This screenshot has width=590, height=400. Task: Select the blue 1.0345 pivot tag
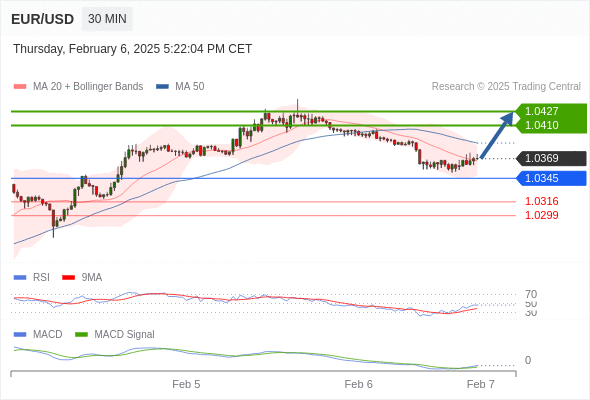(551, 178)
